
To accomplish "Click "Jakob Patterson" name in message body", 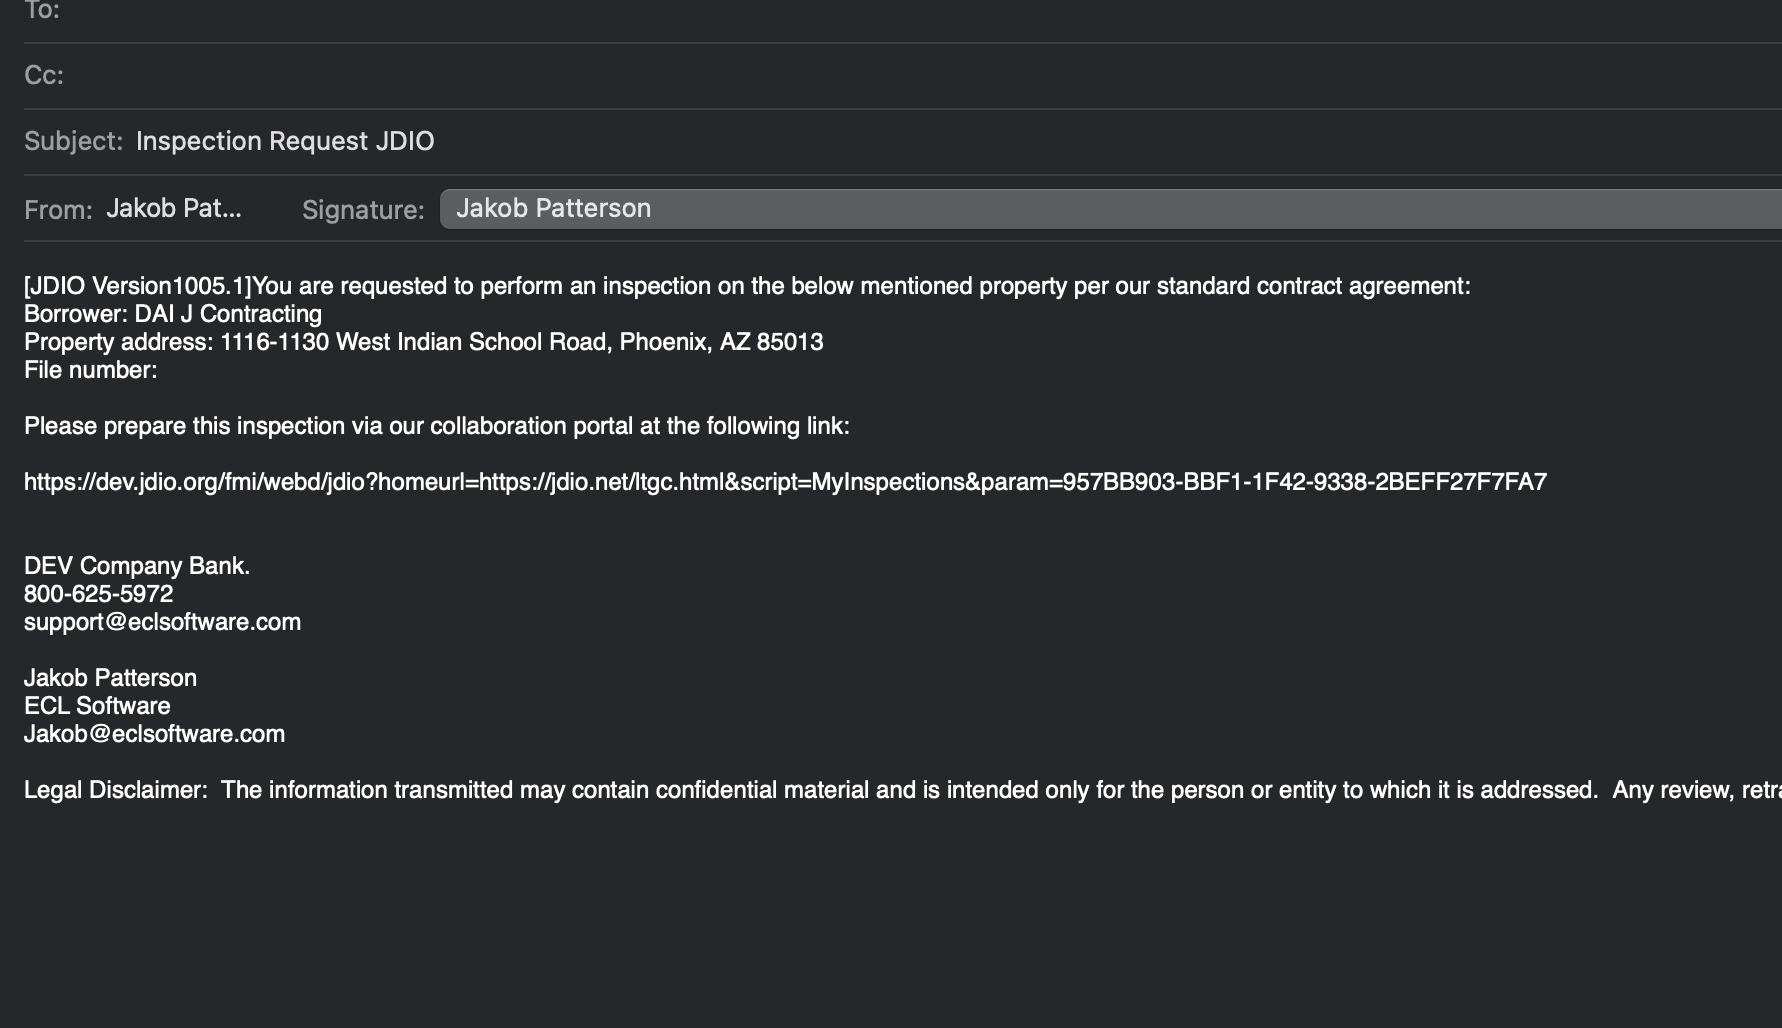I will tap(110, 678).
